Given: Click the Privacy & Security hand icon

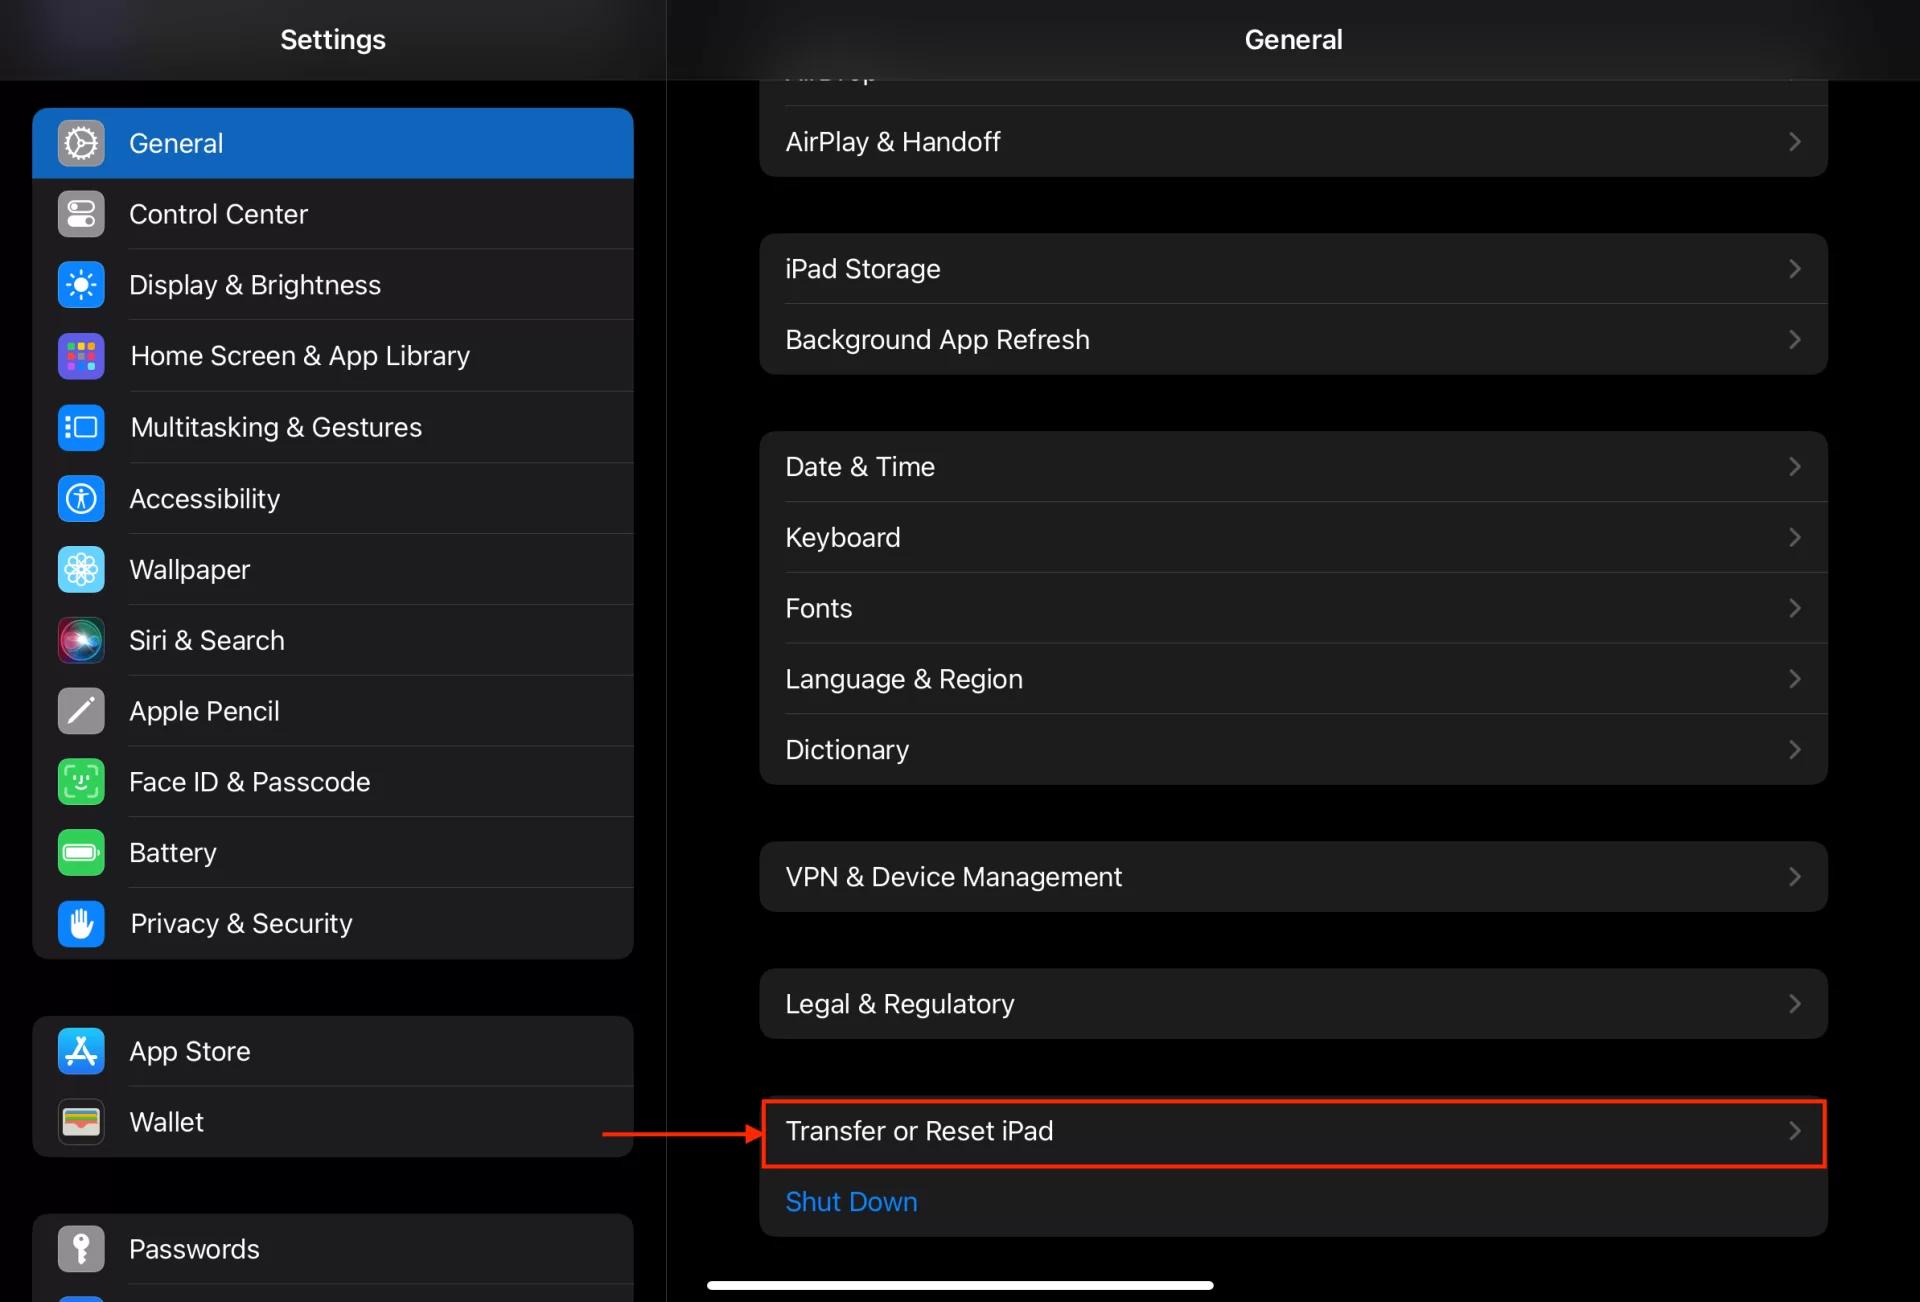Looking at the screenshot, I should [x=81, y=924].
